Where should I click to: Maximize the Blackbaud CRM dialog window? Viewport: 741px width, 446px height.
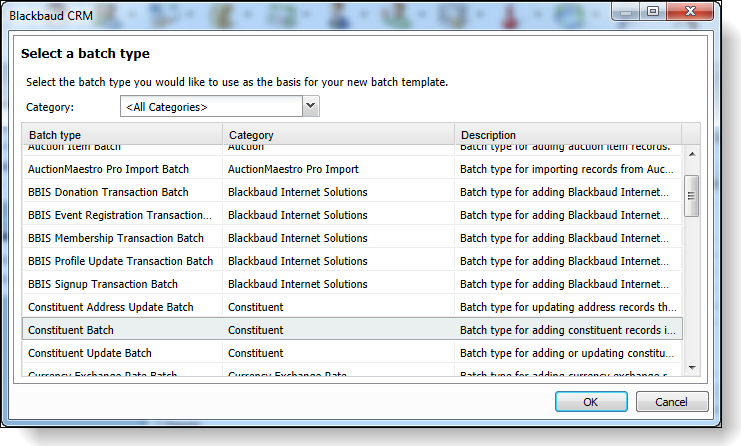tap(653, 11)
